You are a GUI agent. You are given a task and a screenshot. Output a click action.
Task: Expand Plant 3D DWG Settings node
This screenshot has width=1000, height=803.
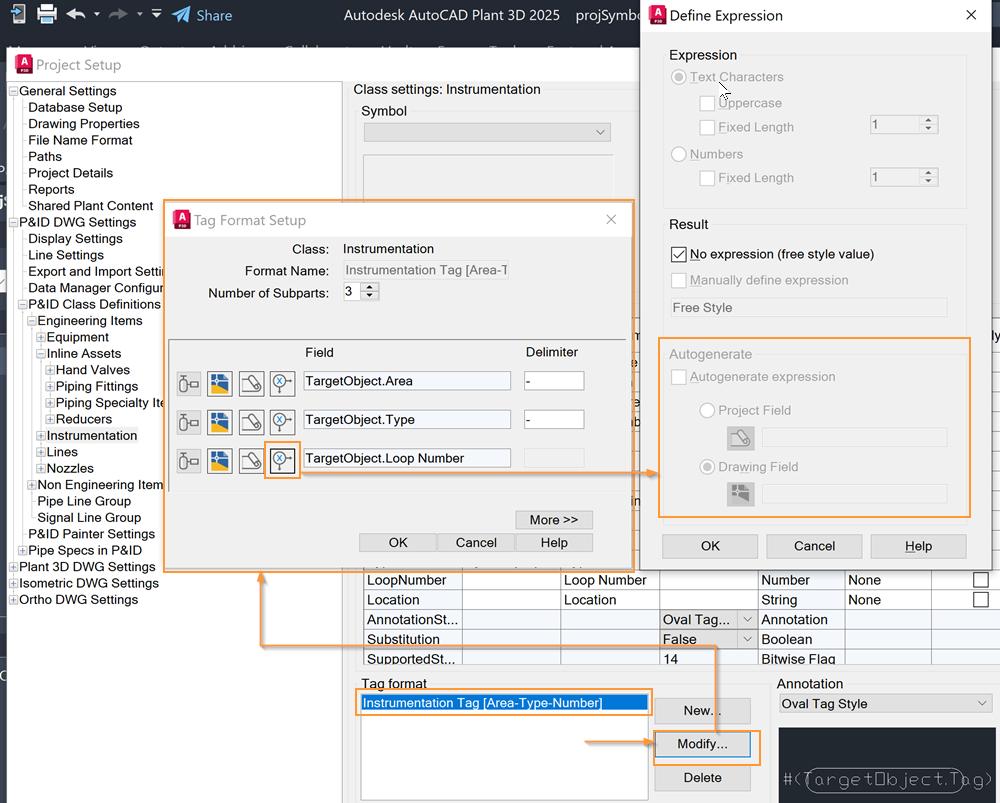[13, 567]
